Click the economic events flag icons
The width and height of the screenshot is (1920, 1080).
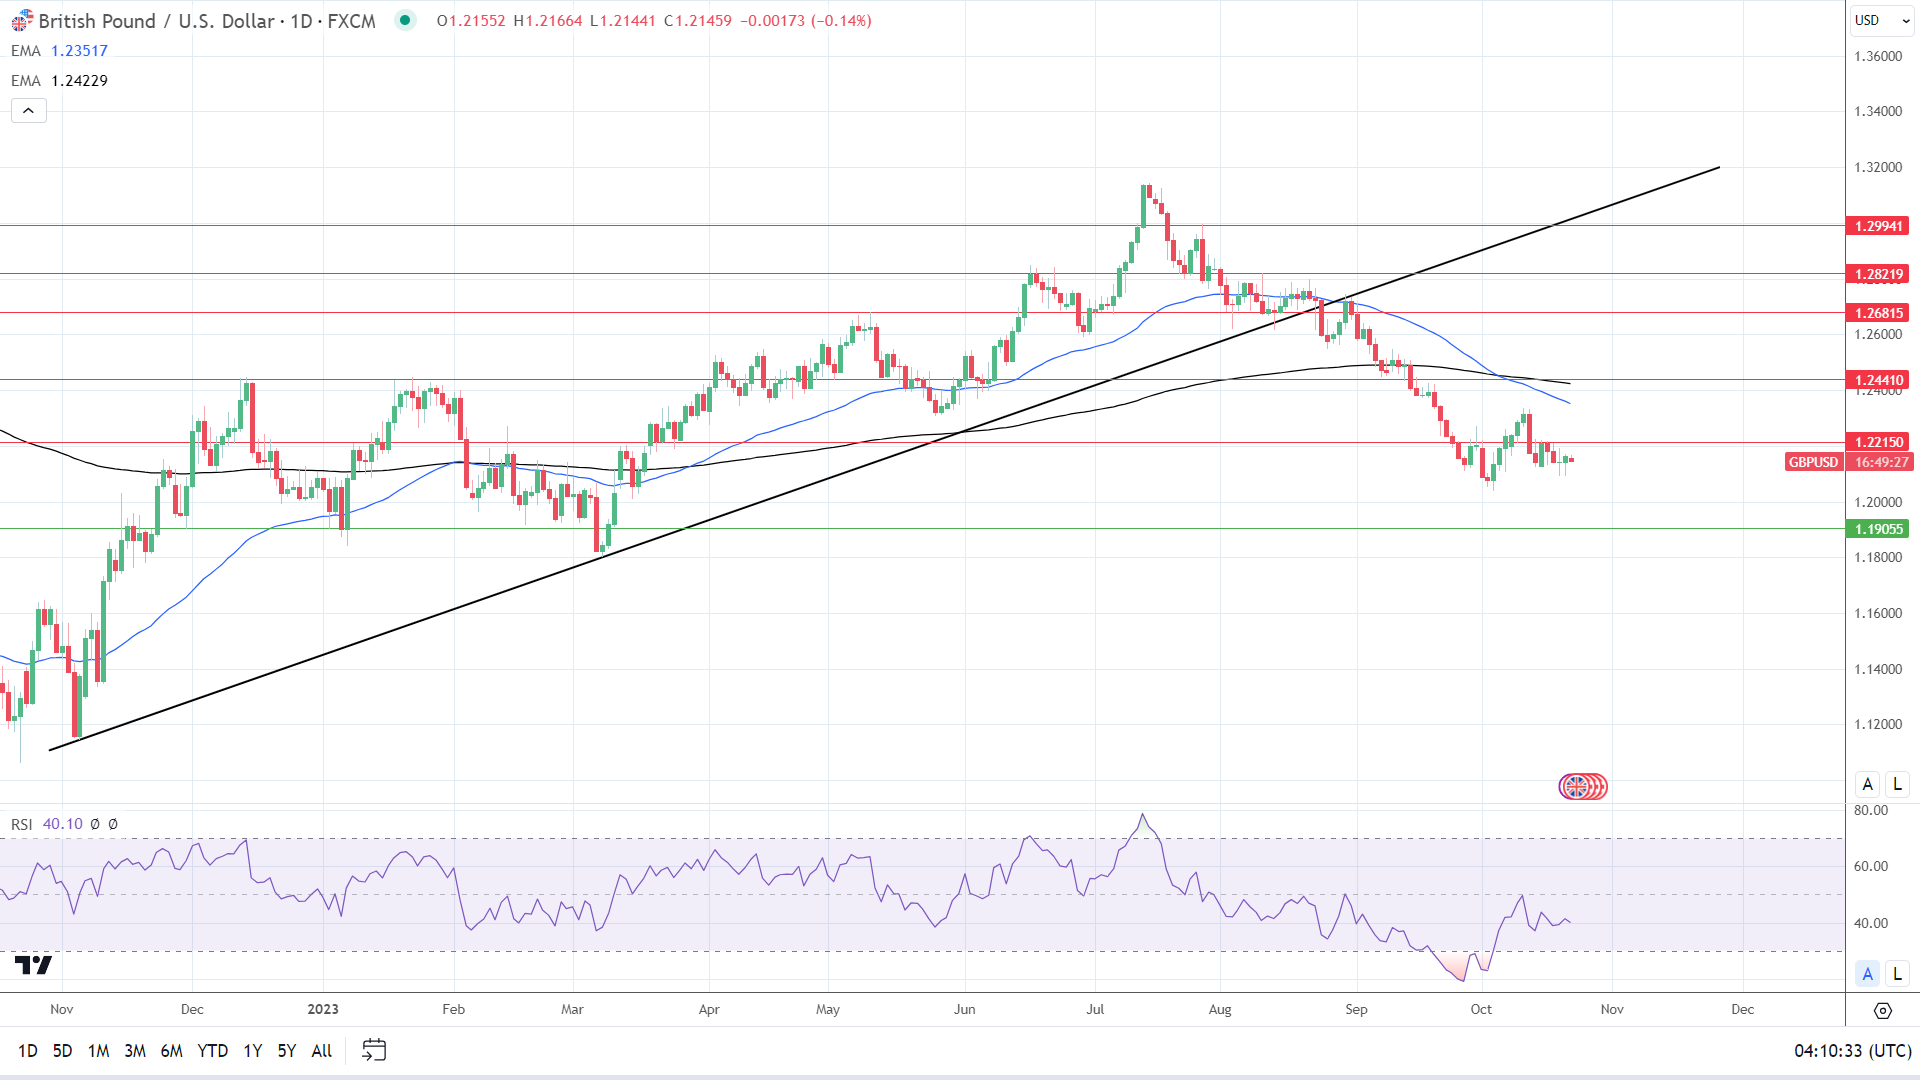[x=1583, y=787]
